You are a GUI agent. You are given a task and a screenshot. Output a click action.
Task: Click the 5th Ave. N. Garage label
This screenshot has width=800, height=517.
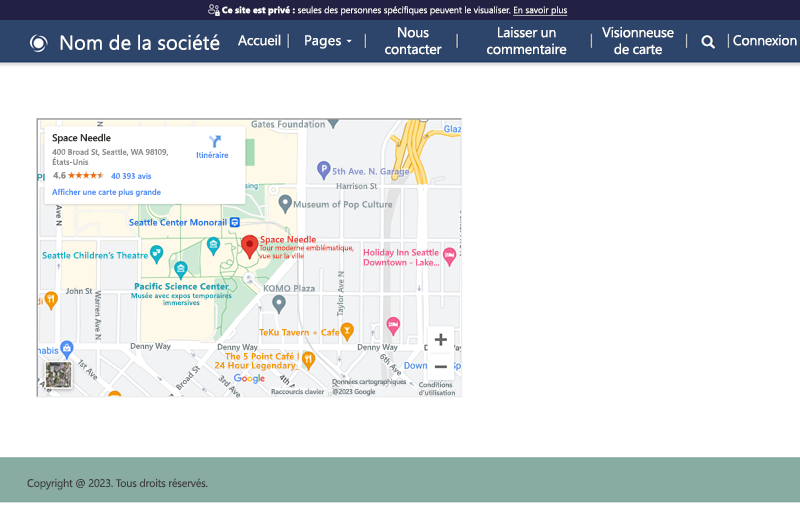click(x=370, y=171)
